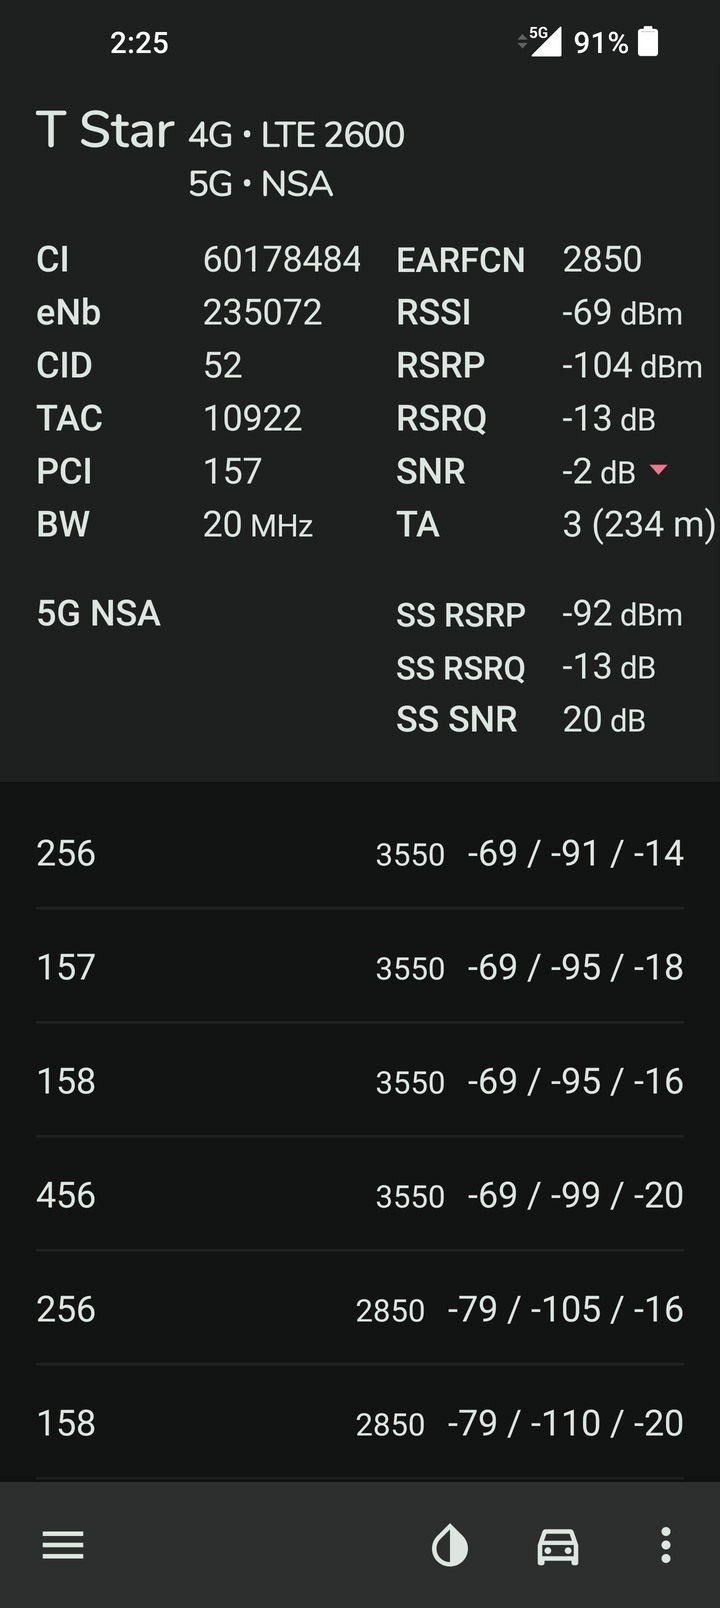
Task: Select neighbor cell 256 on 3550
Action: click(x=360, y=853)
